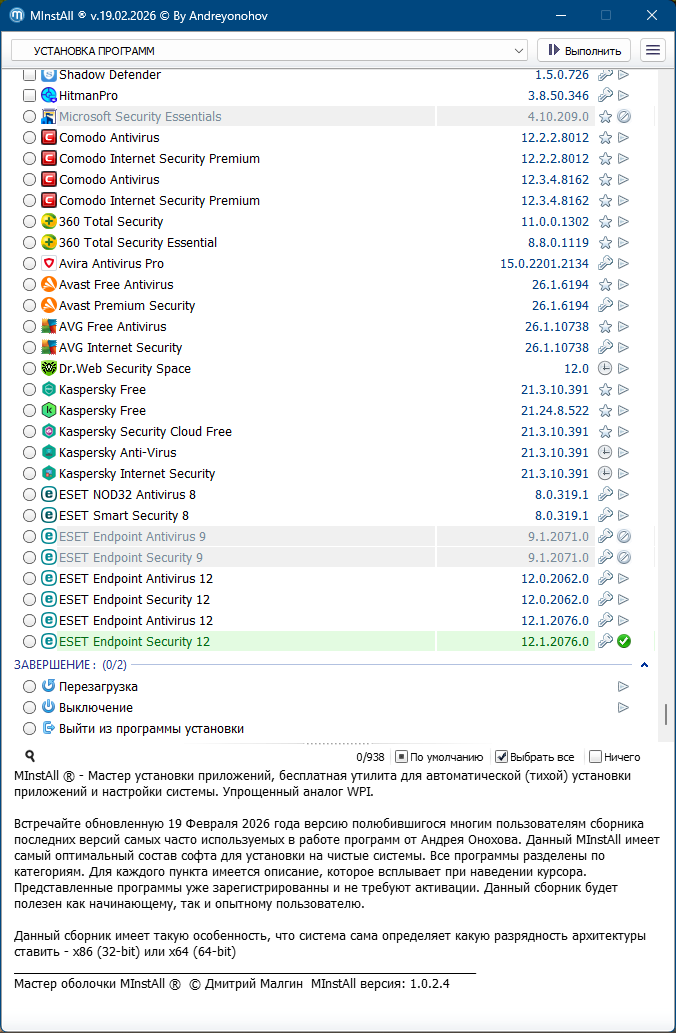Image resolution: width=676 pixels, height=1033 pixels.
Task: Click the play arrow for HitmanPro
Action: tap(623, 96)
